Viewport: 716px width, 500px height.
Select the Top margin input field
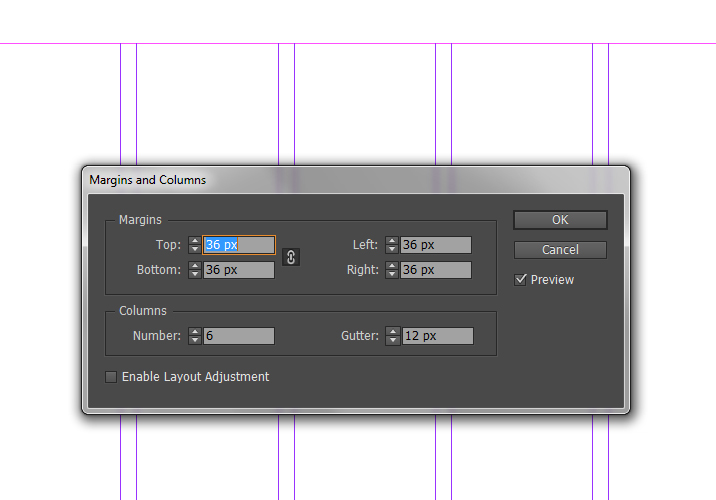pos(239,245)
